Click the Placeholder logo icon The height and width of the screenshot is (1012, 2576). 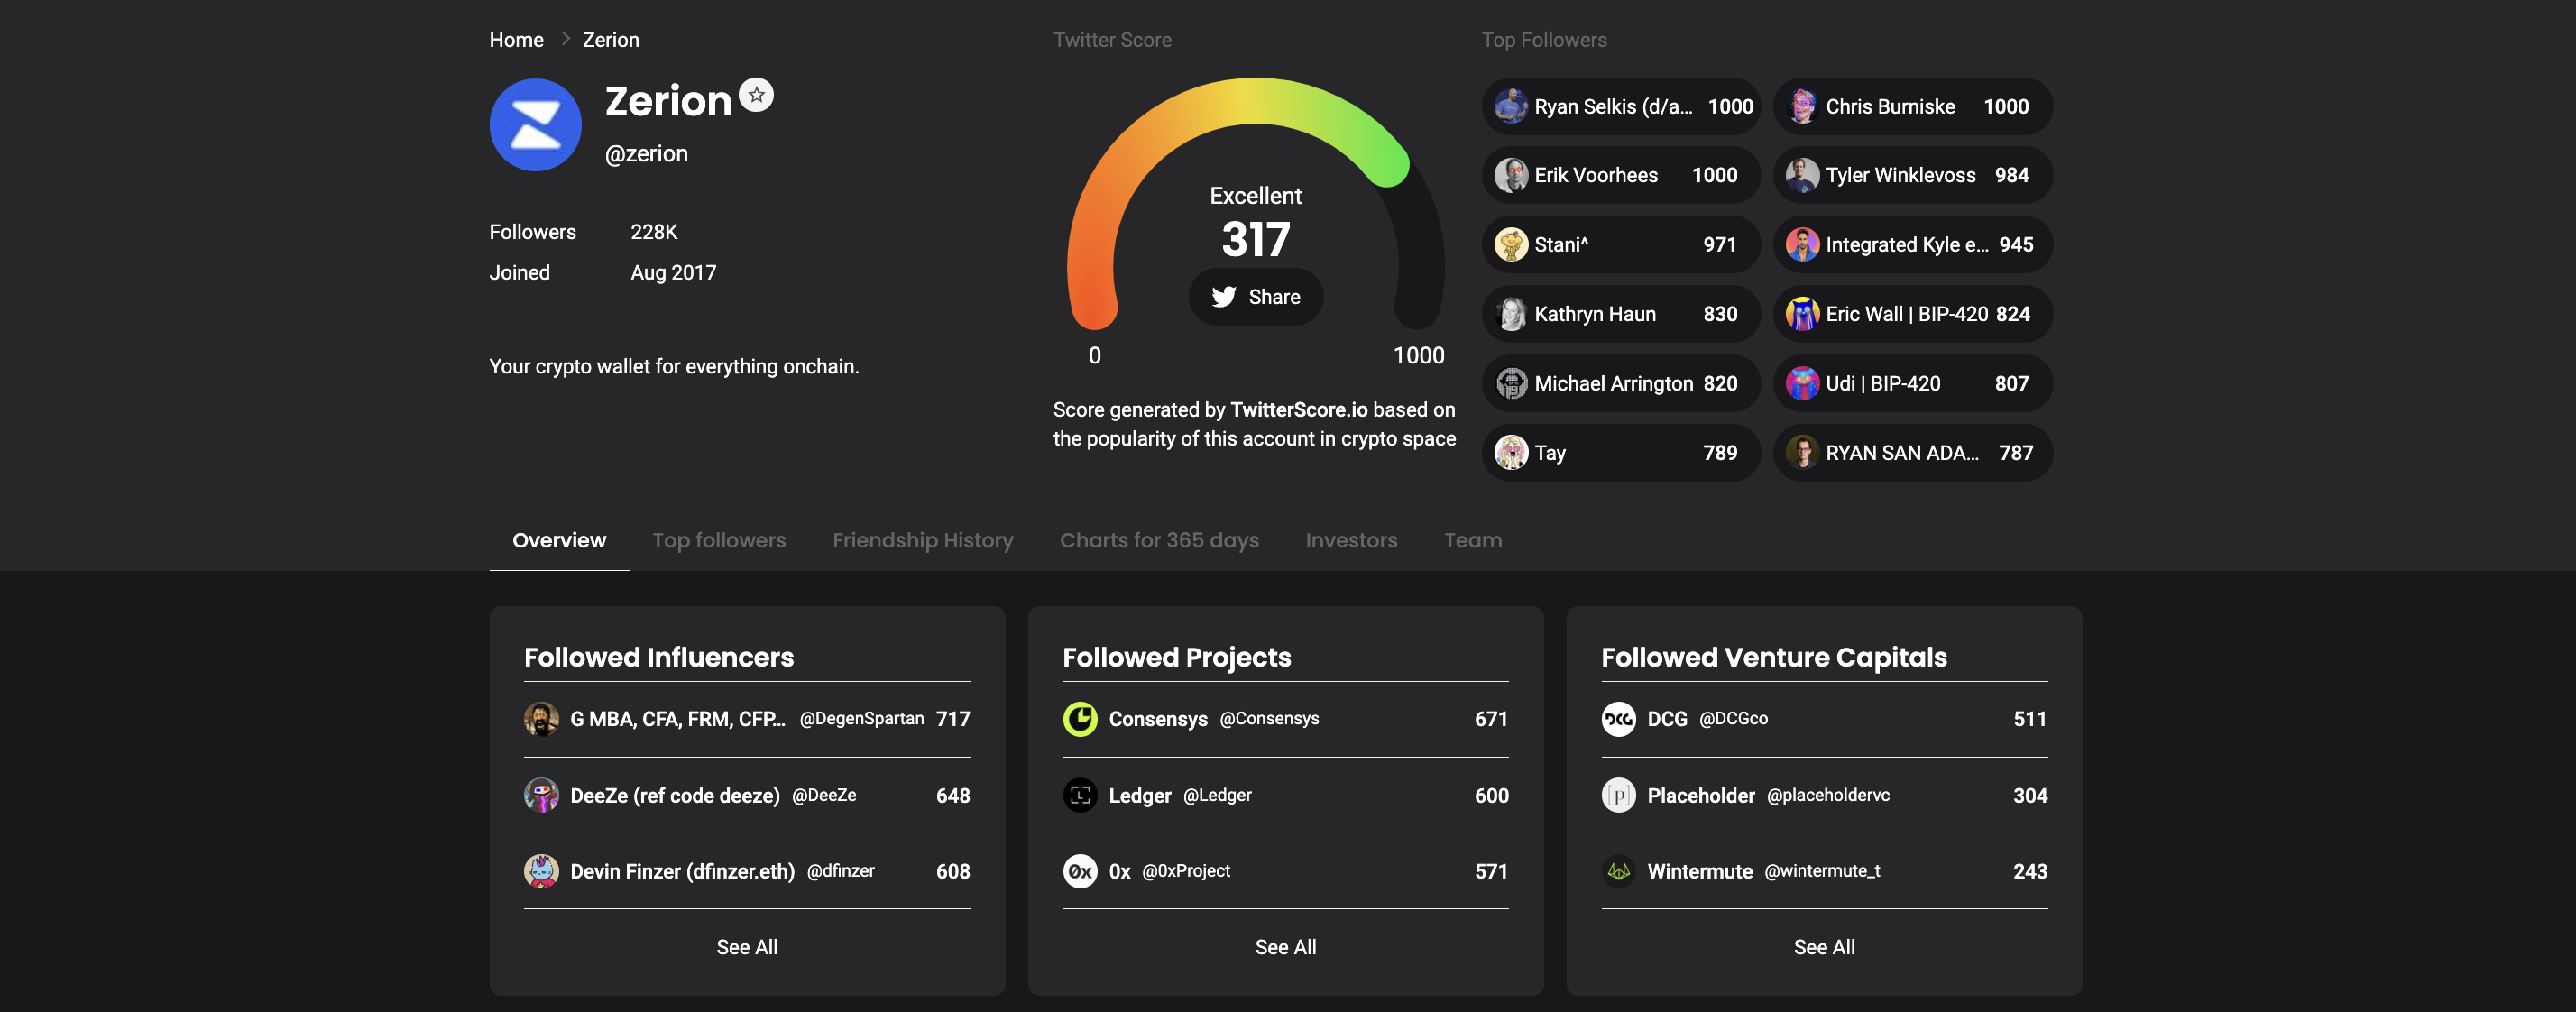click(1618, 795)
